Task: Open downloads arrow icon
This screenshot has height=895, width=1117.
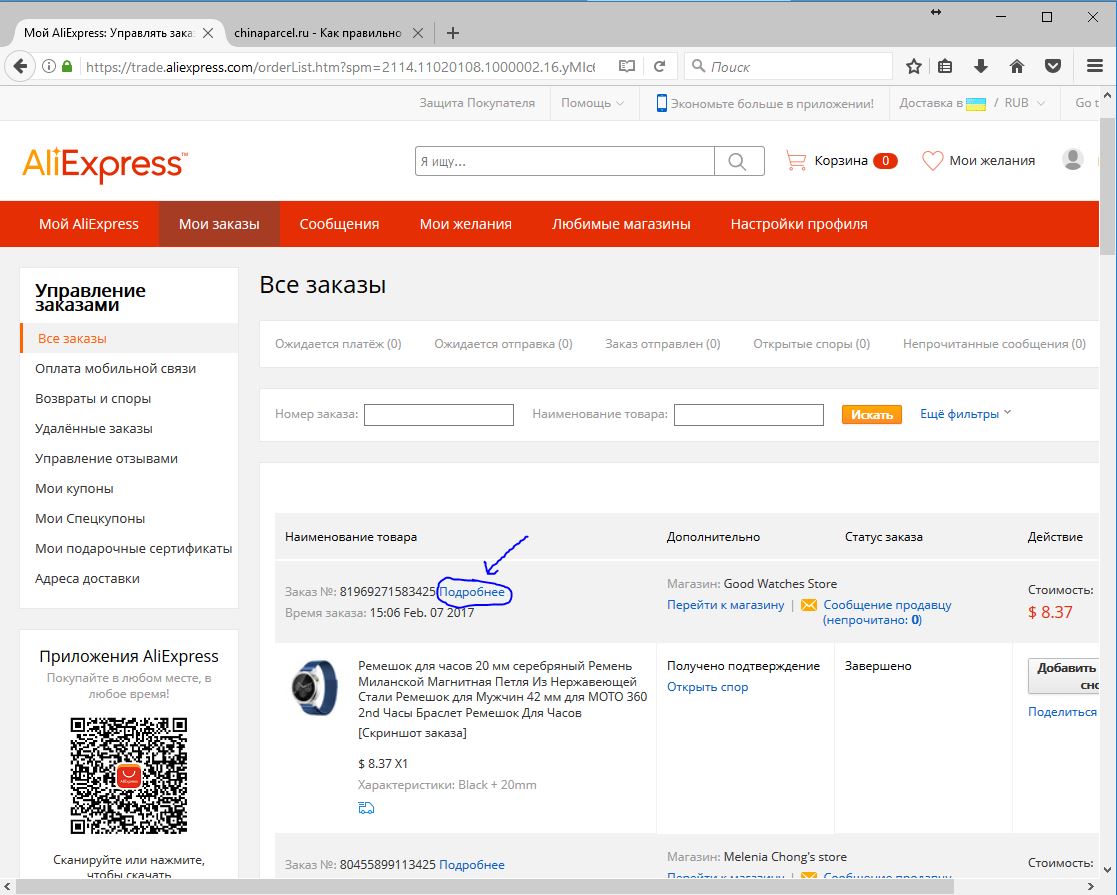Action: [x=981, y=66]
